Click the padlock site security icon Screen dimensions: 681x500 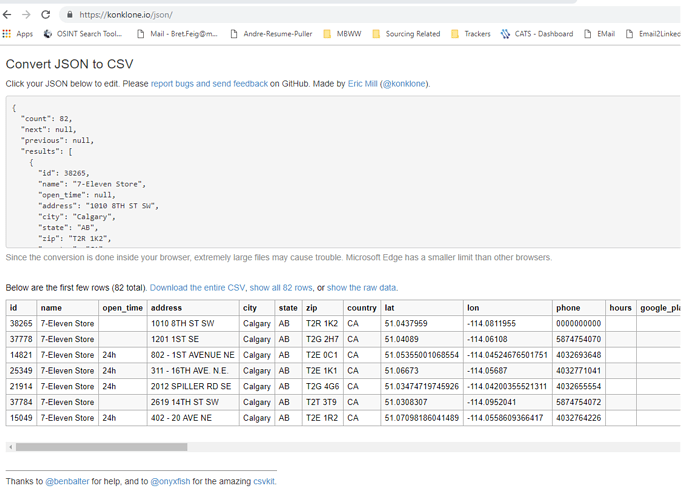coord(69,15)
